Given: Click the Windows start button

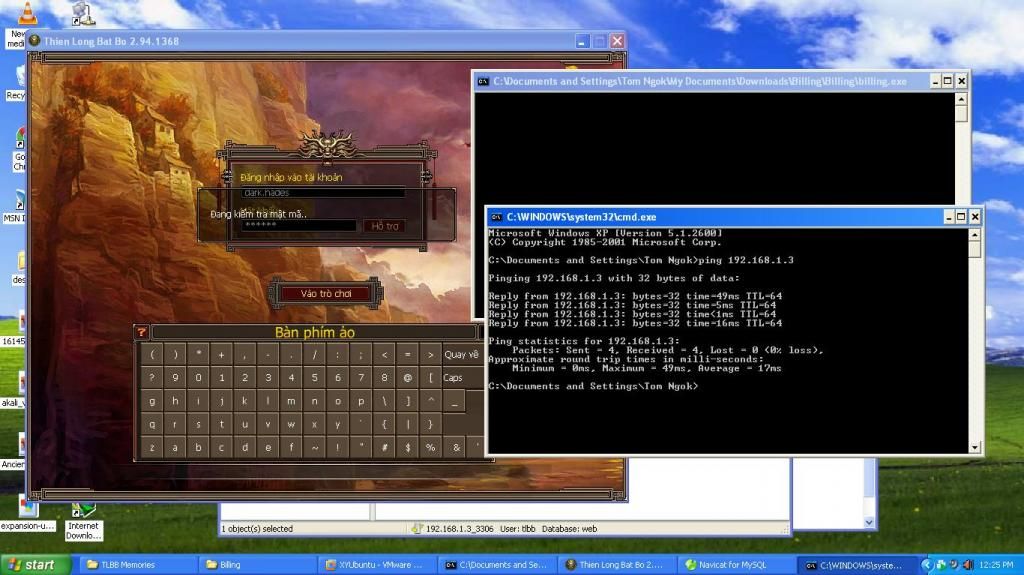Looking at the screenshot, I should point(35,565).
